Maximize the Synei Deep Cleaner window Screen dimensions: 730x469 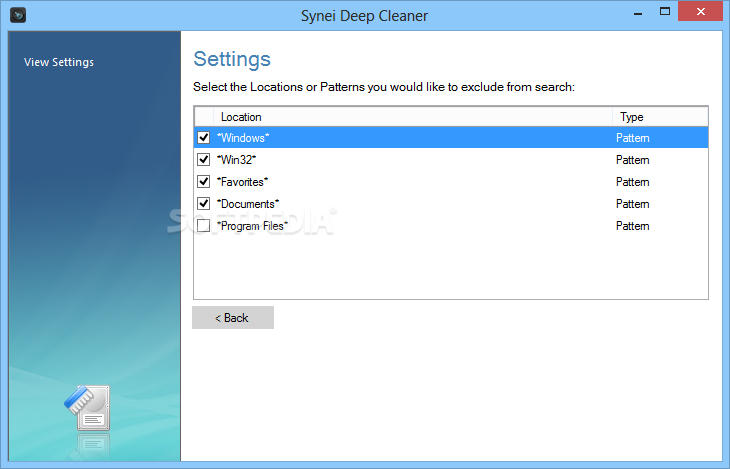[x=665, y=12]
